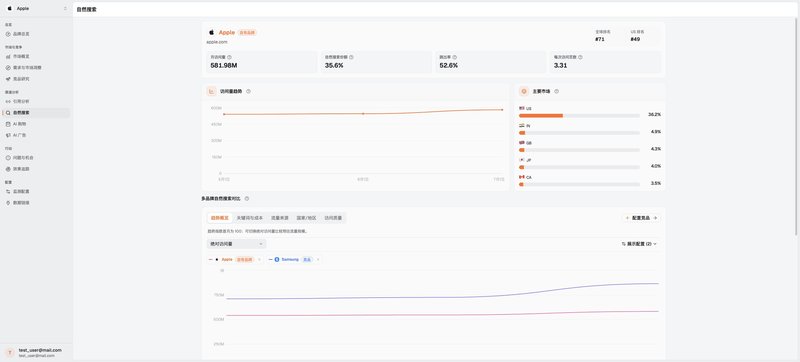Image resolution: width=800 pixels, height=362 pixels.
Task: Click the 36.2% US market percentage
Action: tap(655, 114)
